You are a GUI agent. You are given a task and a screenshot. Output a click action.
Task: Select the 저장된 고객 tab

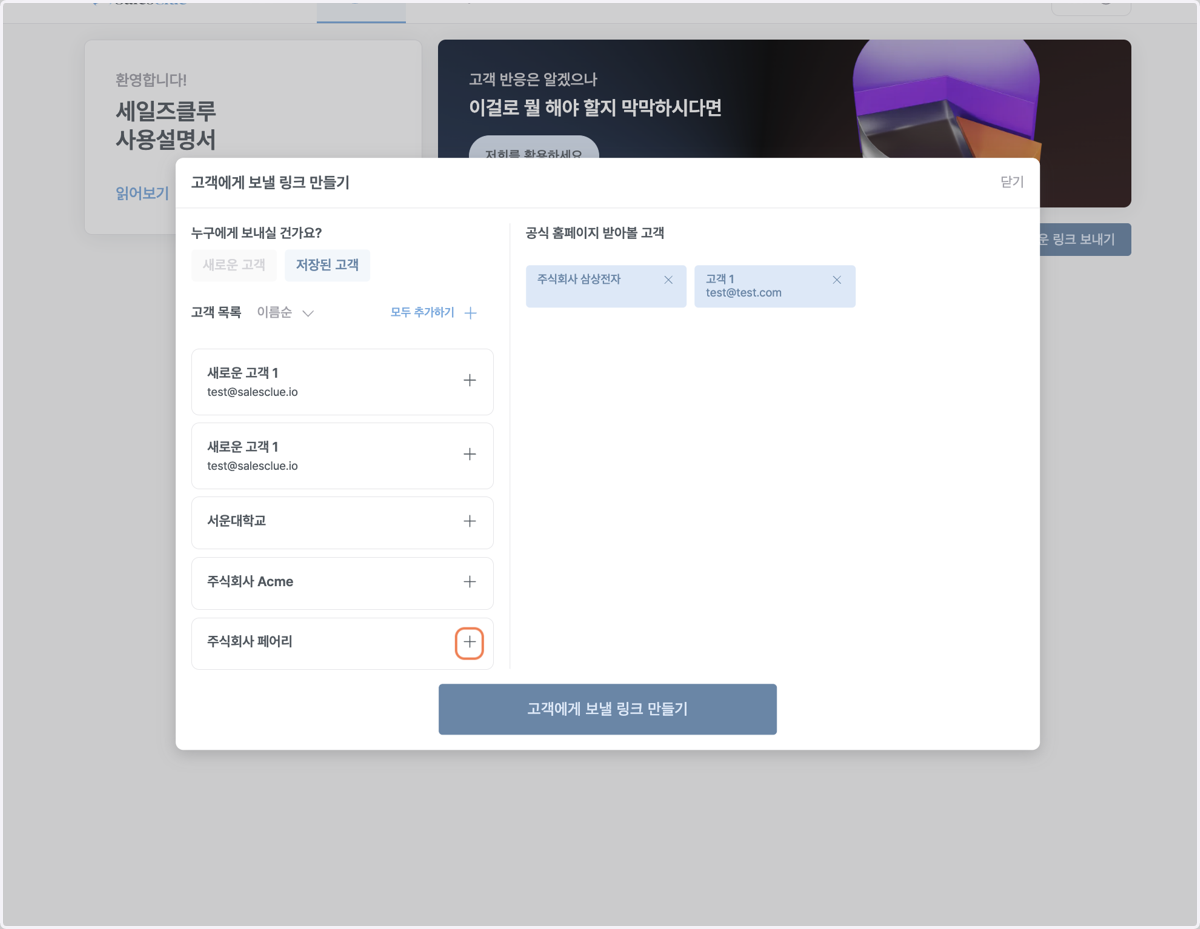pos(327,265)
